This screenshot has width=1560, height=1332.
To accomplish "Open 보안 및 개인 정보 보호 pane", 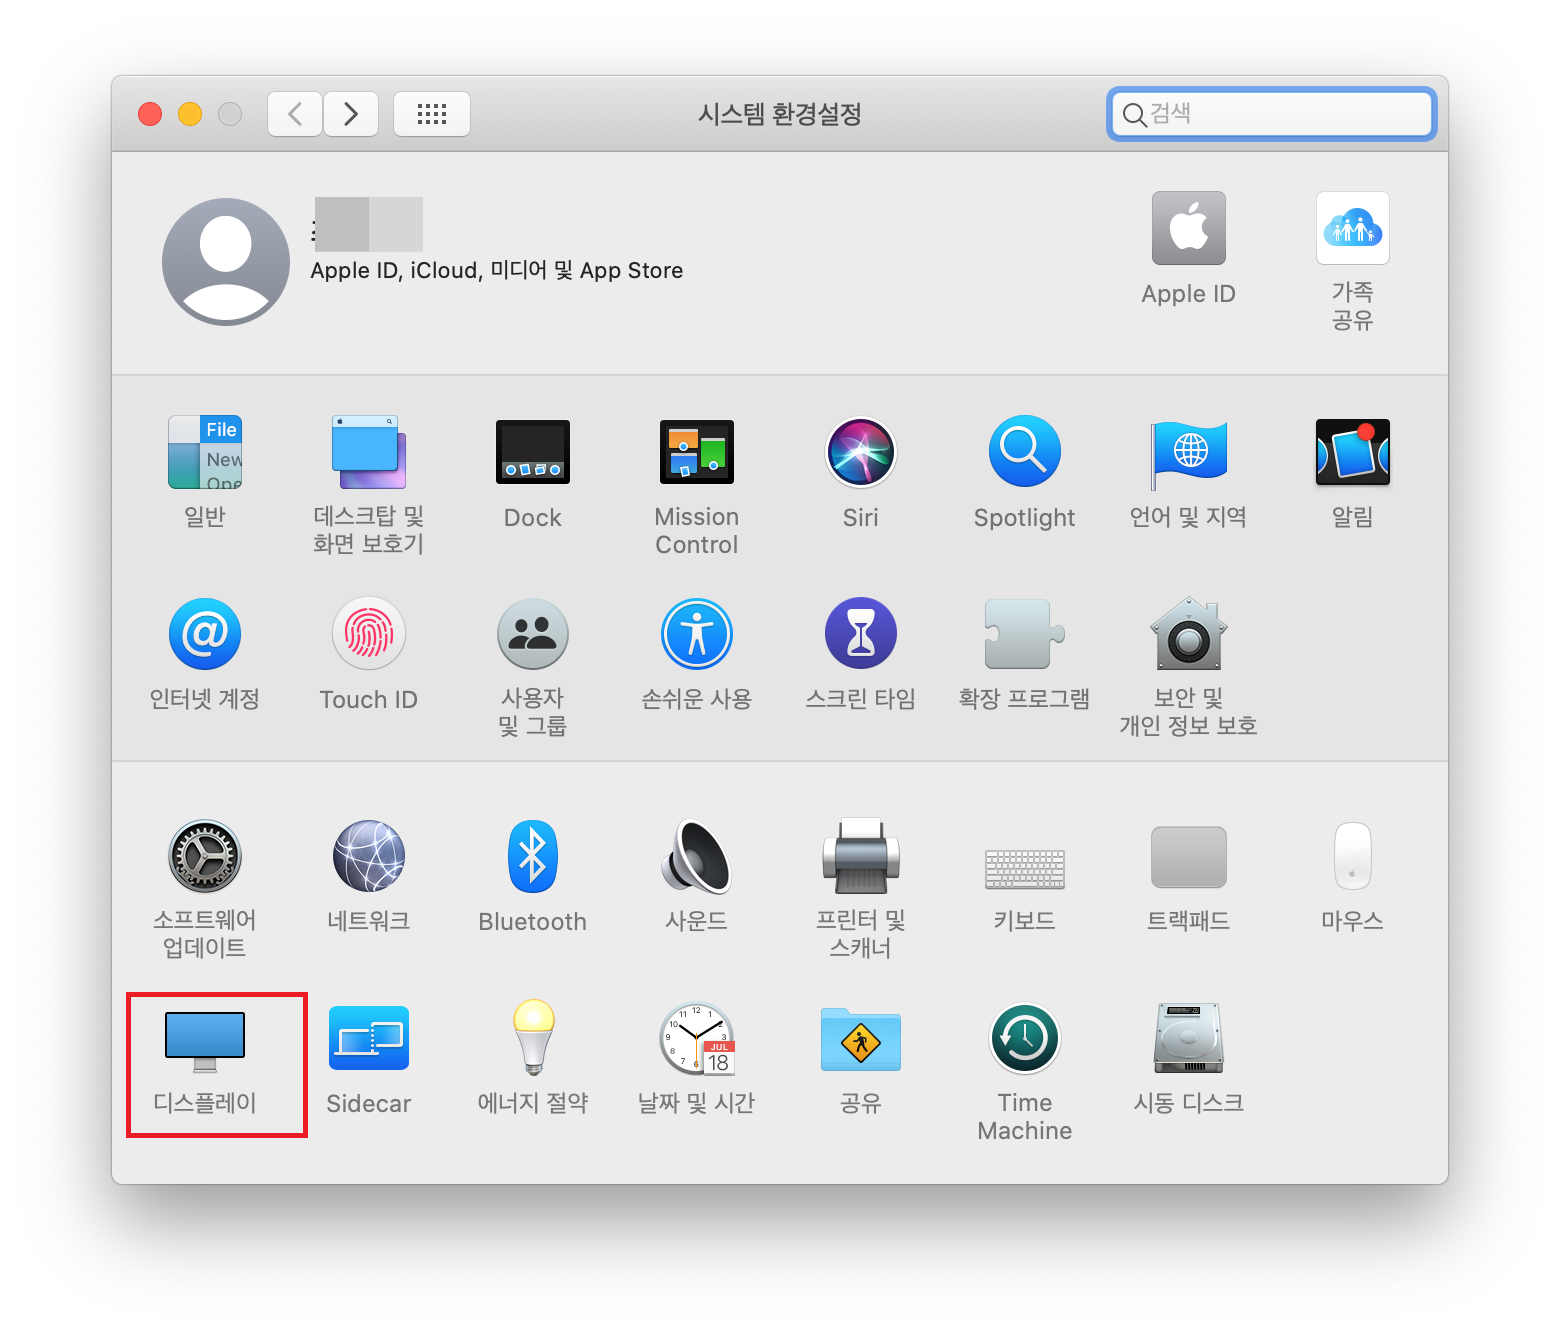I will [x=1189, y=634].
